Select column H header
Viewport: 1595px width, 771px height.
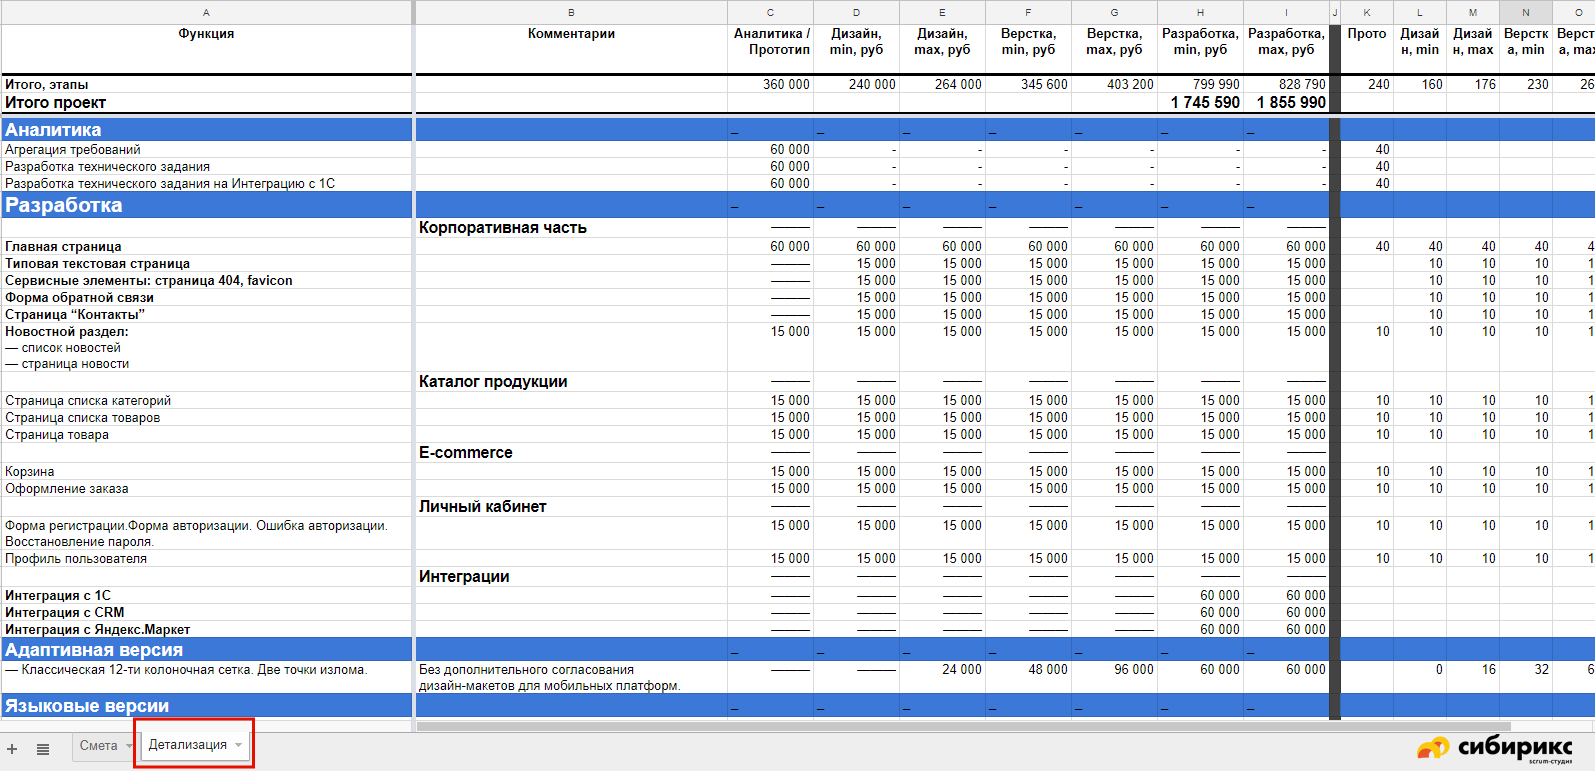pyautogui.click(x=1200, y=12)
